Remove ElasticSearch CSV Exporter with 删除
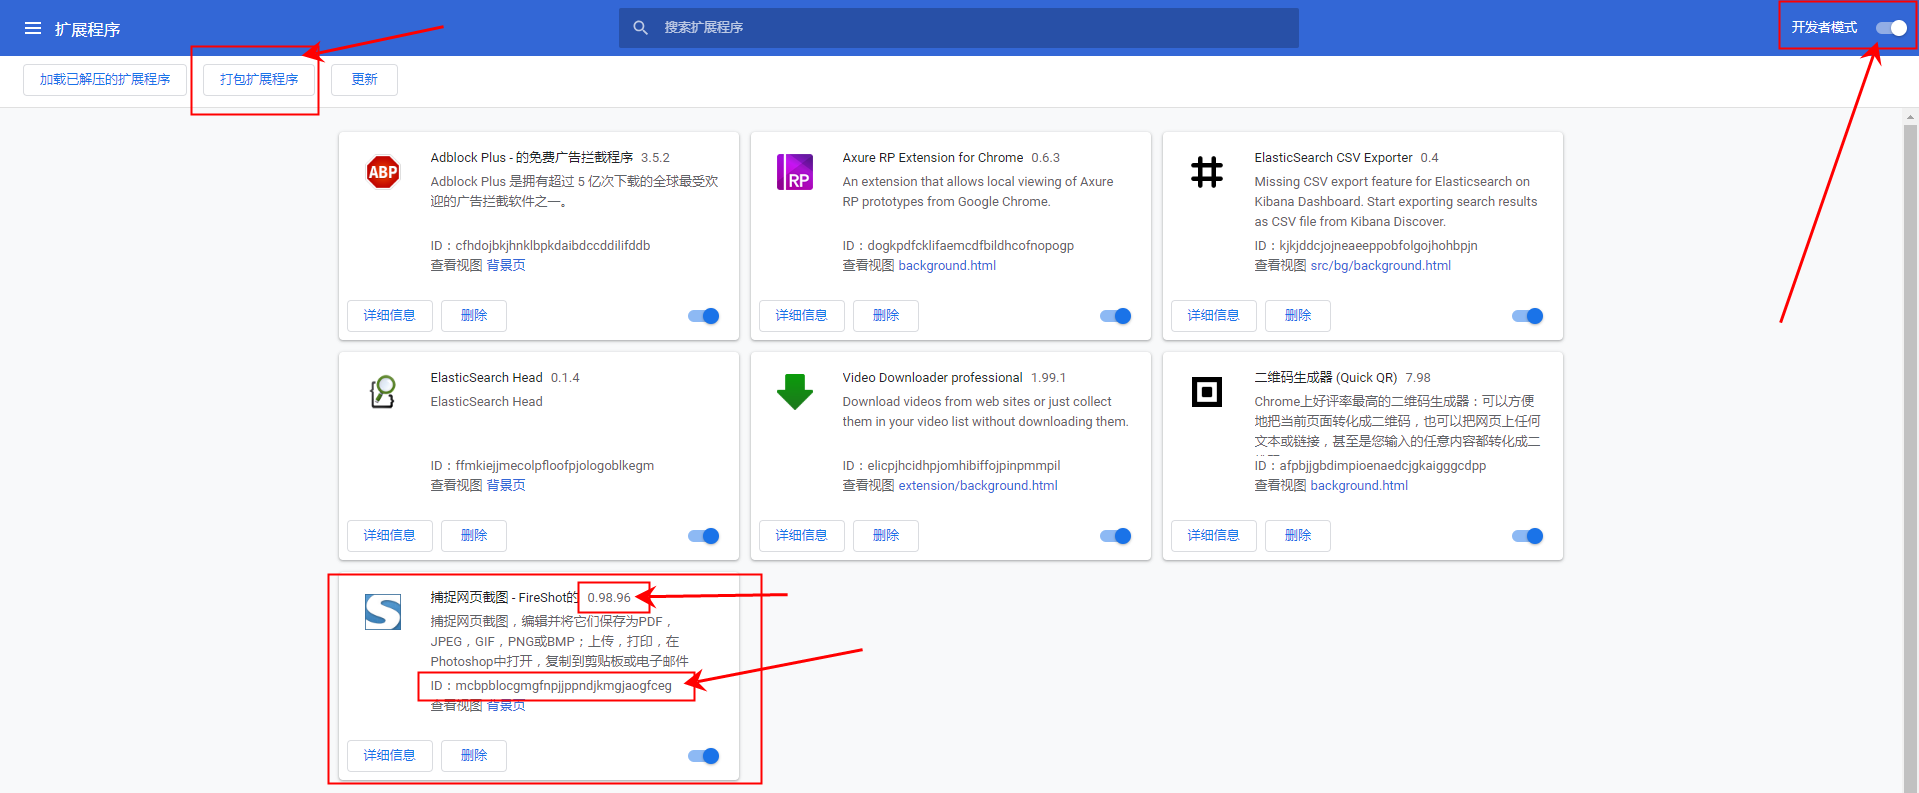 click(x=1298, y=316)
